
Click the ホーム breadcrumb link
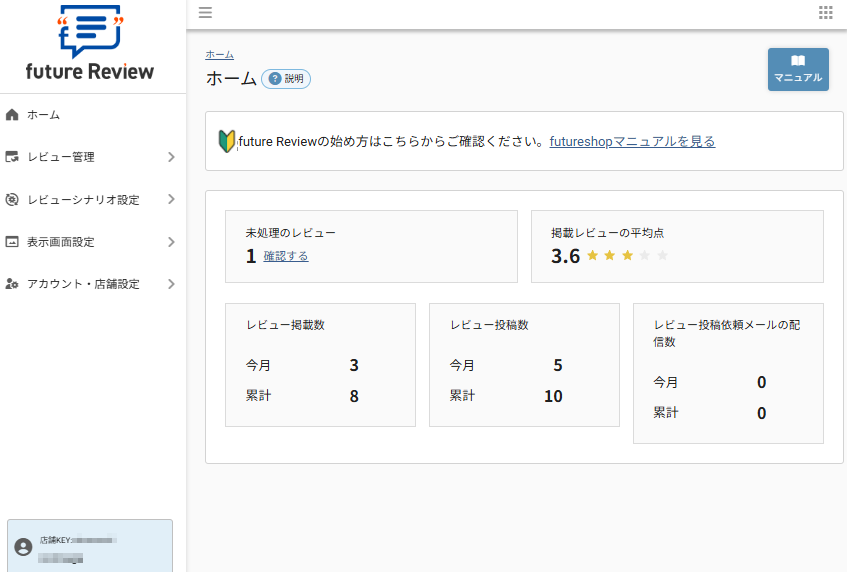(x=219, y=55)
